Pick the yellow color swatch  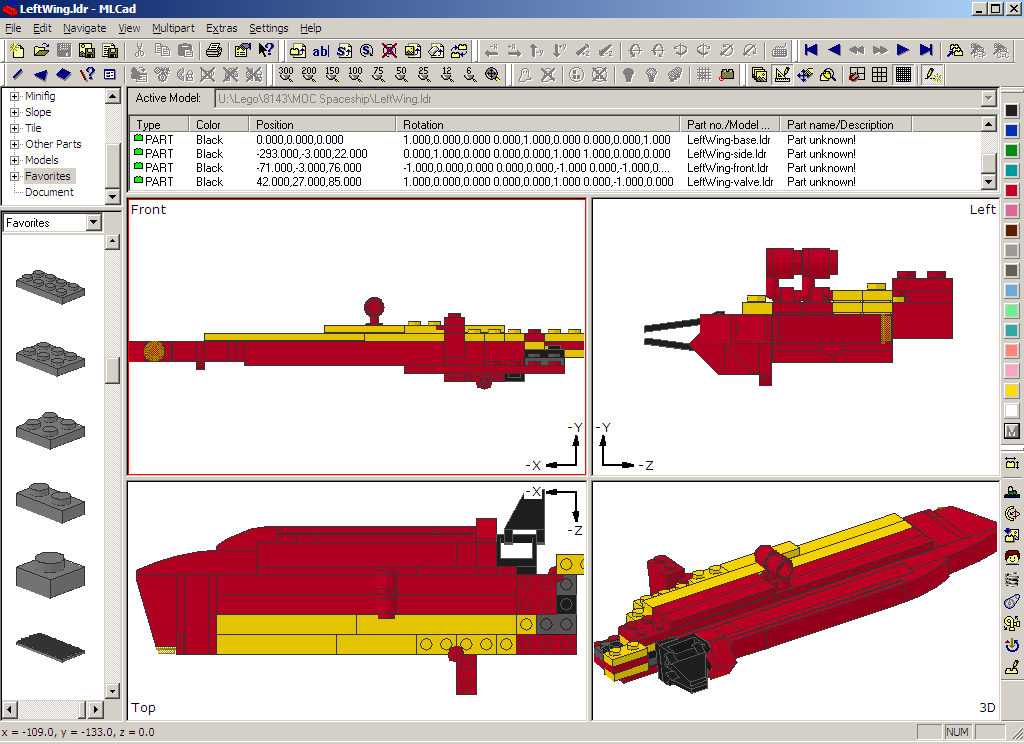pos(1011,391)
